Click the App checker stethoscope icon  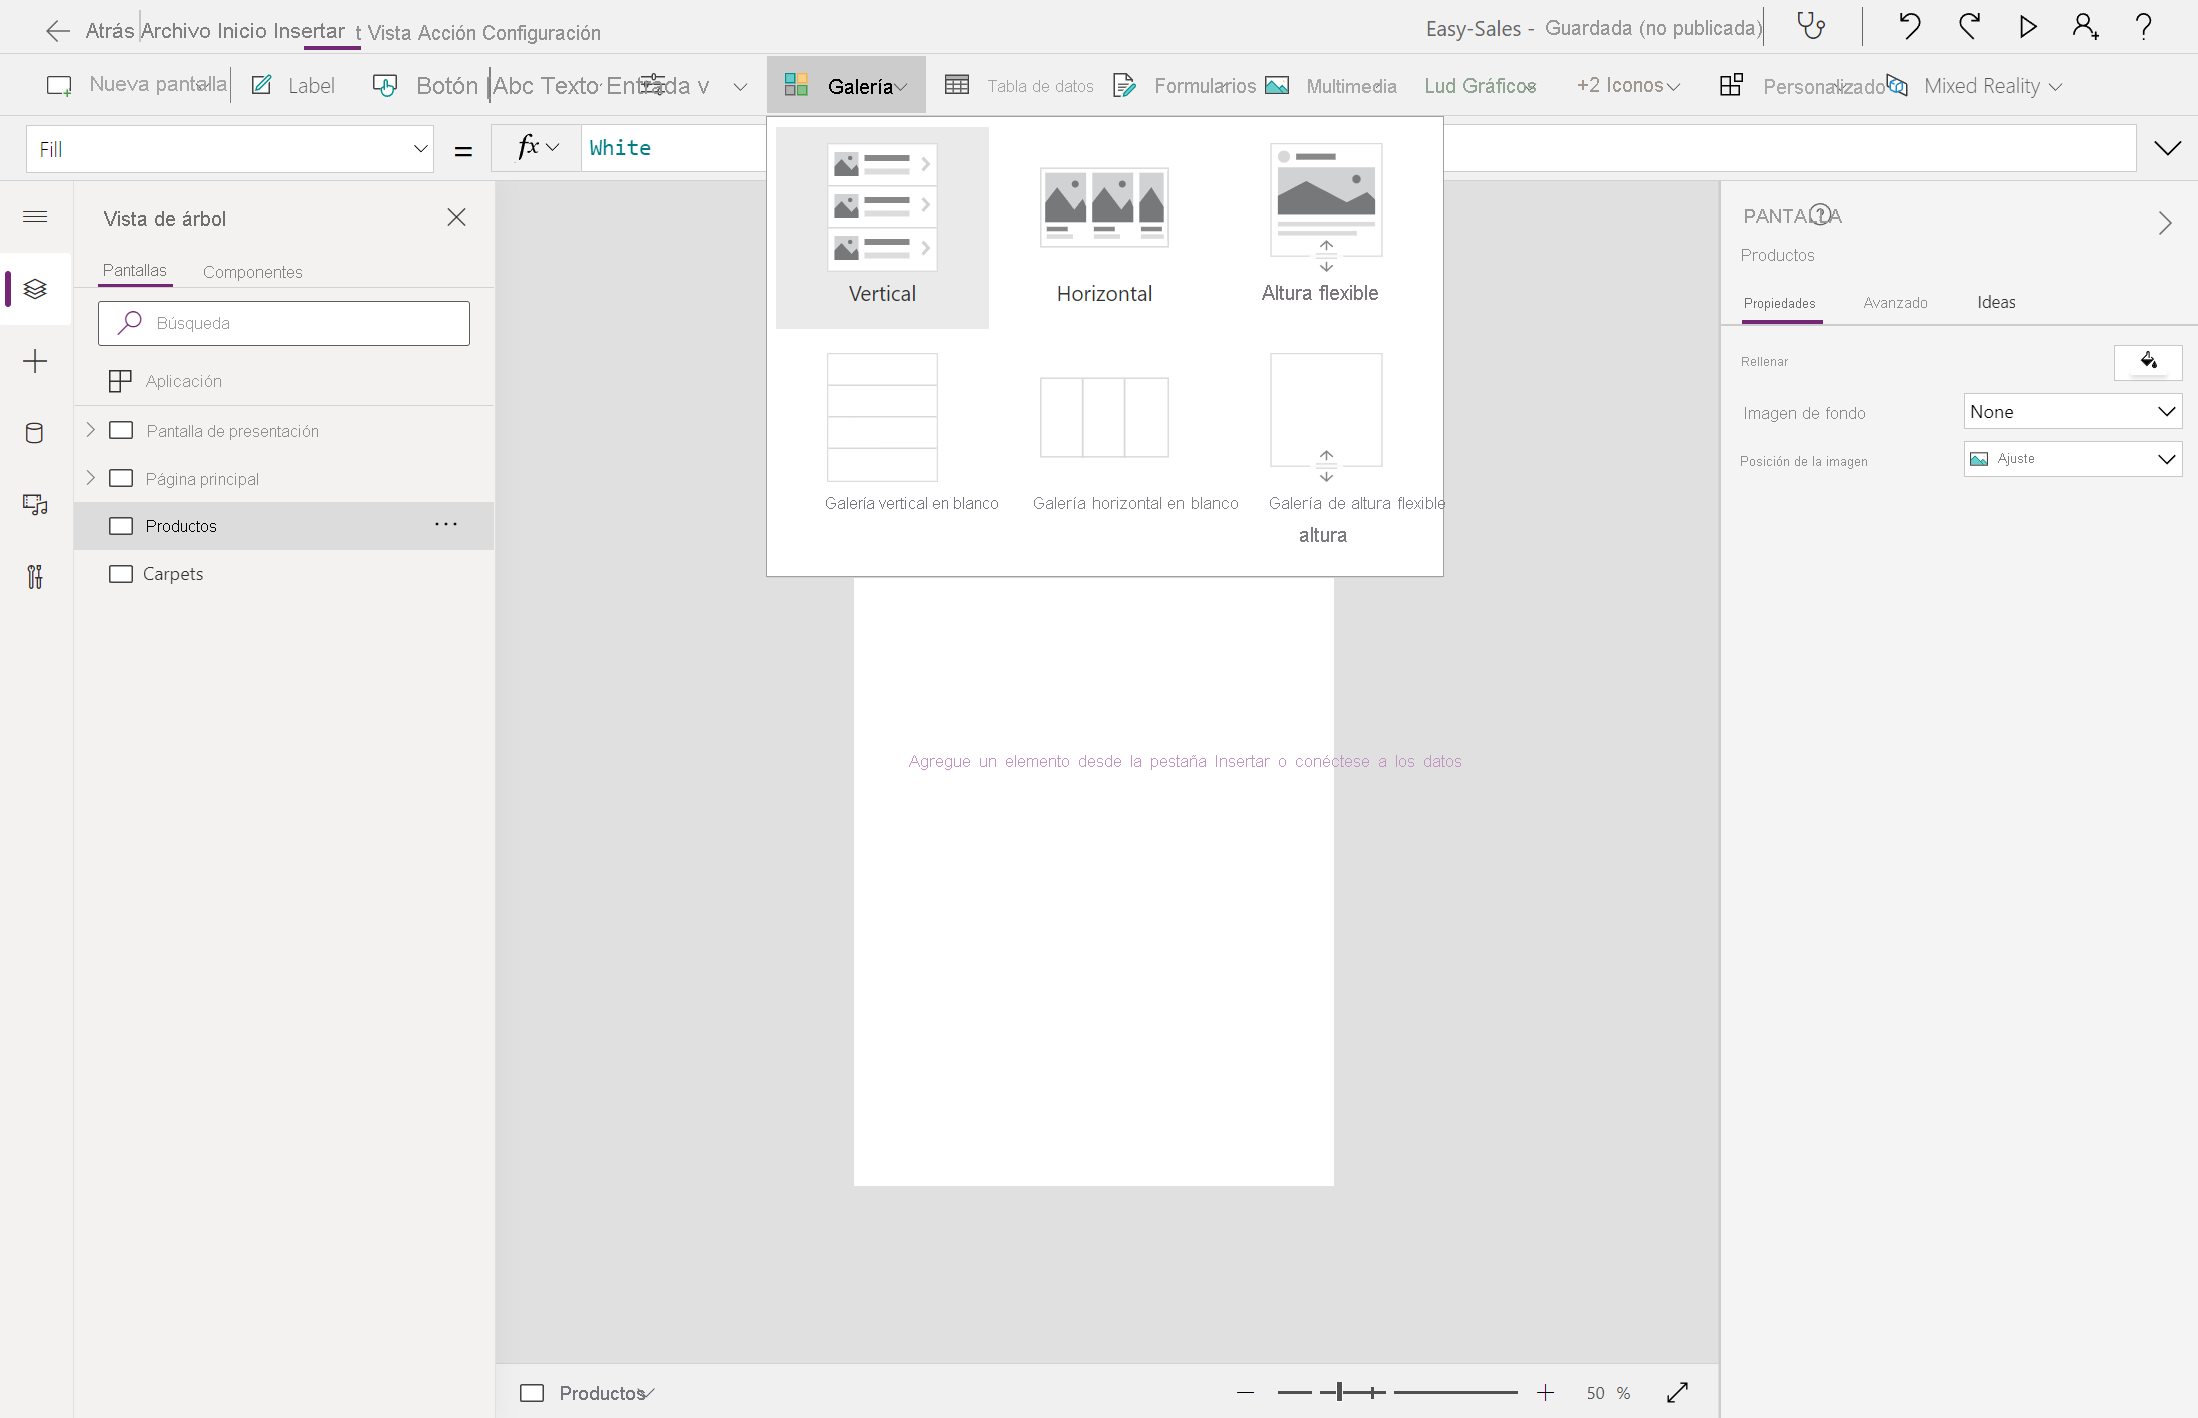(1811, 26)
